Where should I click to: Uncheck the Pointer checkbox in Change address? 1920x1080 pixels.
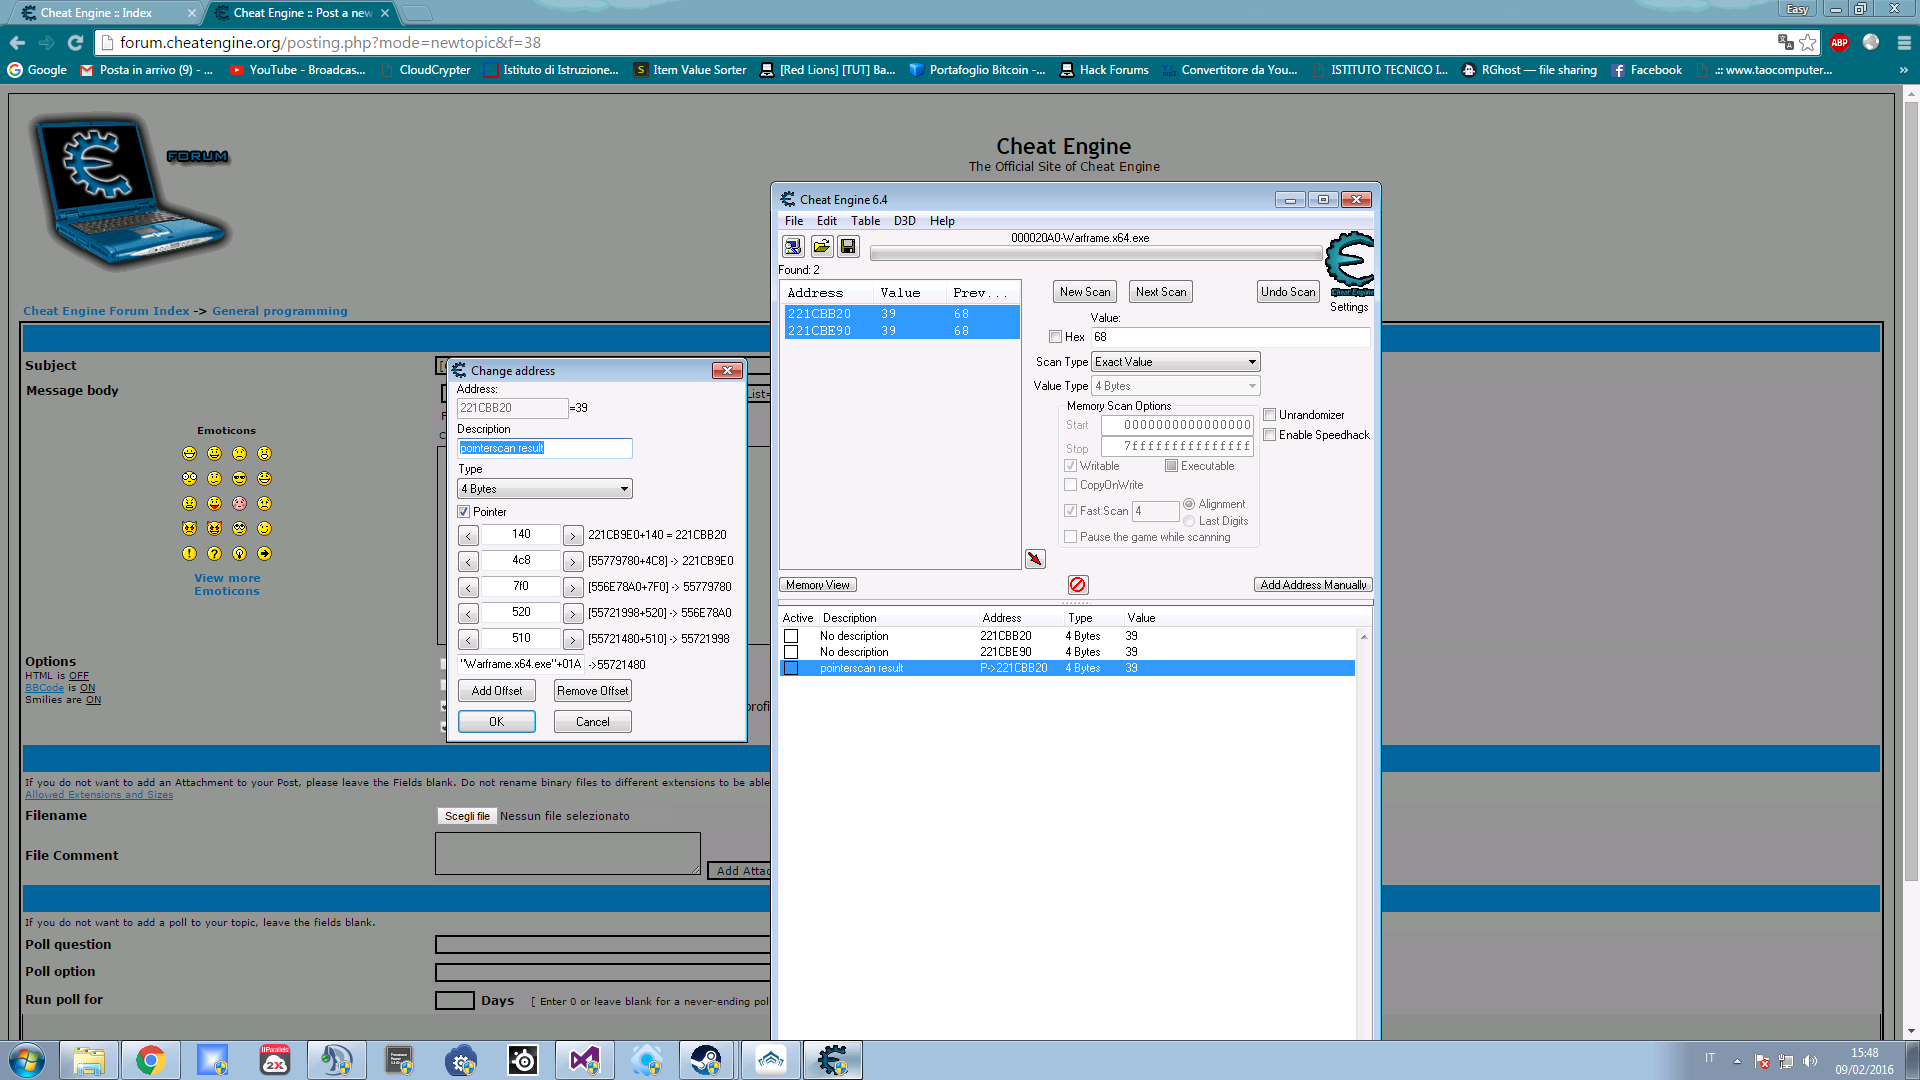464,511
